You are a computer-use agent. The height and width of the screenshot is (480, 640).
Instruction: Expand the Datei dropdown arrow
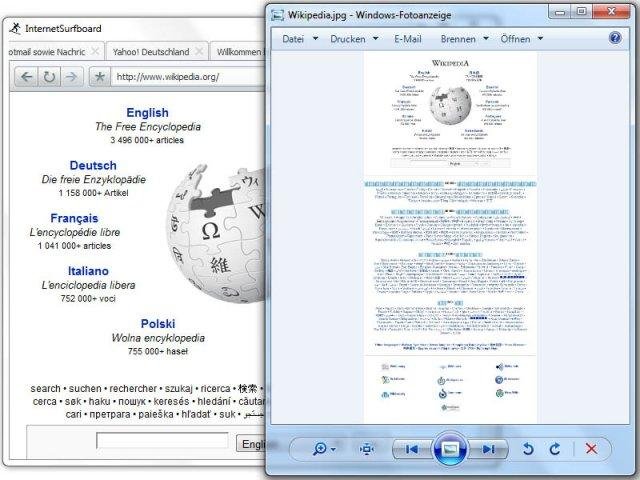pos(315,38)
